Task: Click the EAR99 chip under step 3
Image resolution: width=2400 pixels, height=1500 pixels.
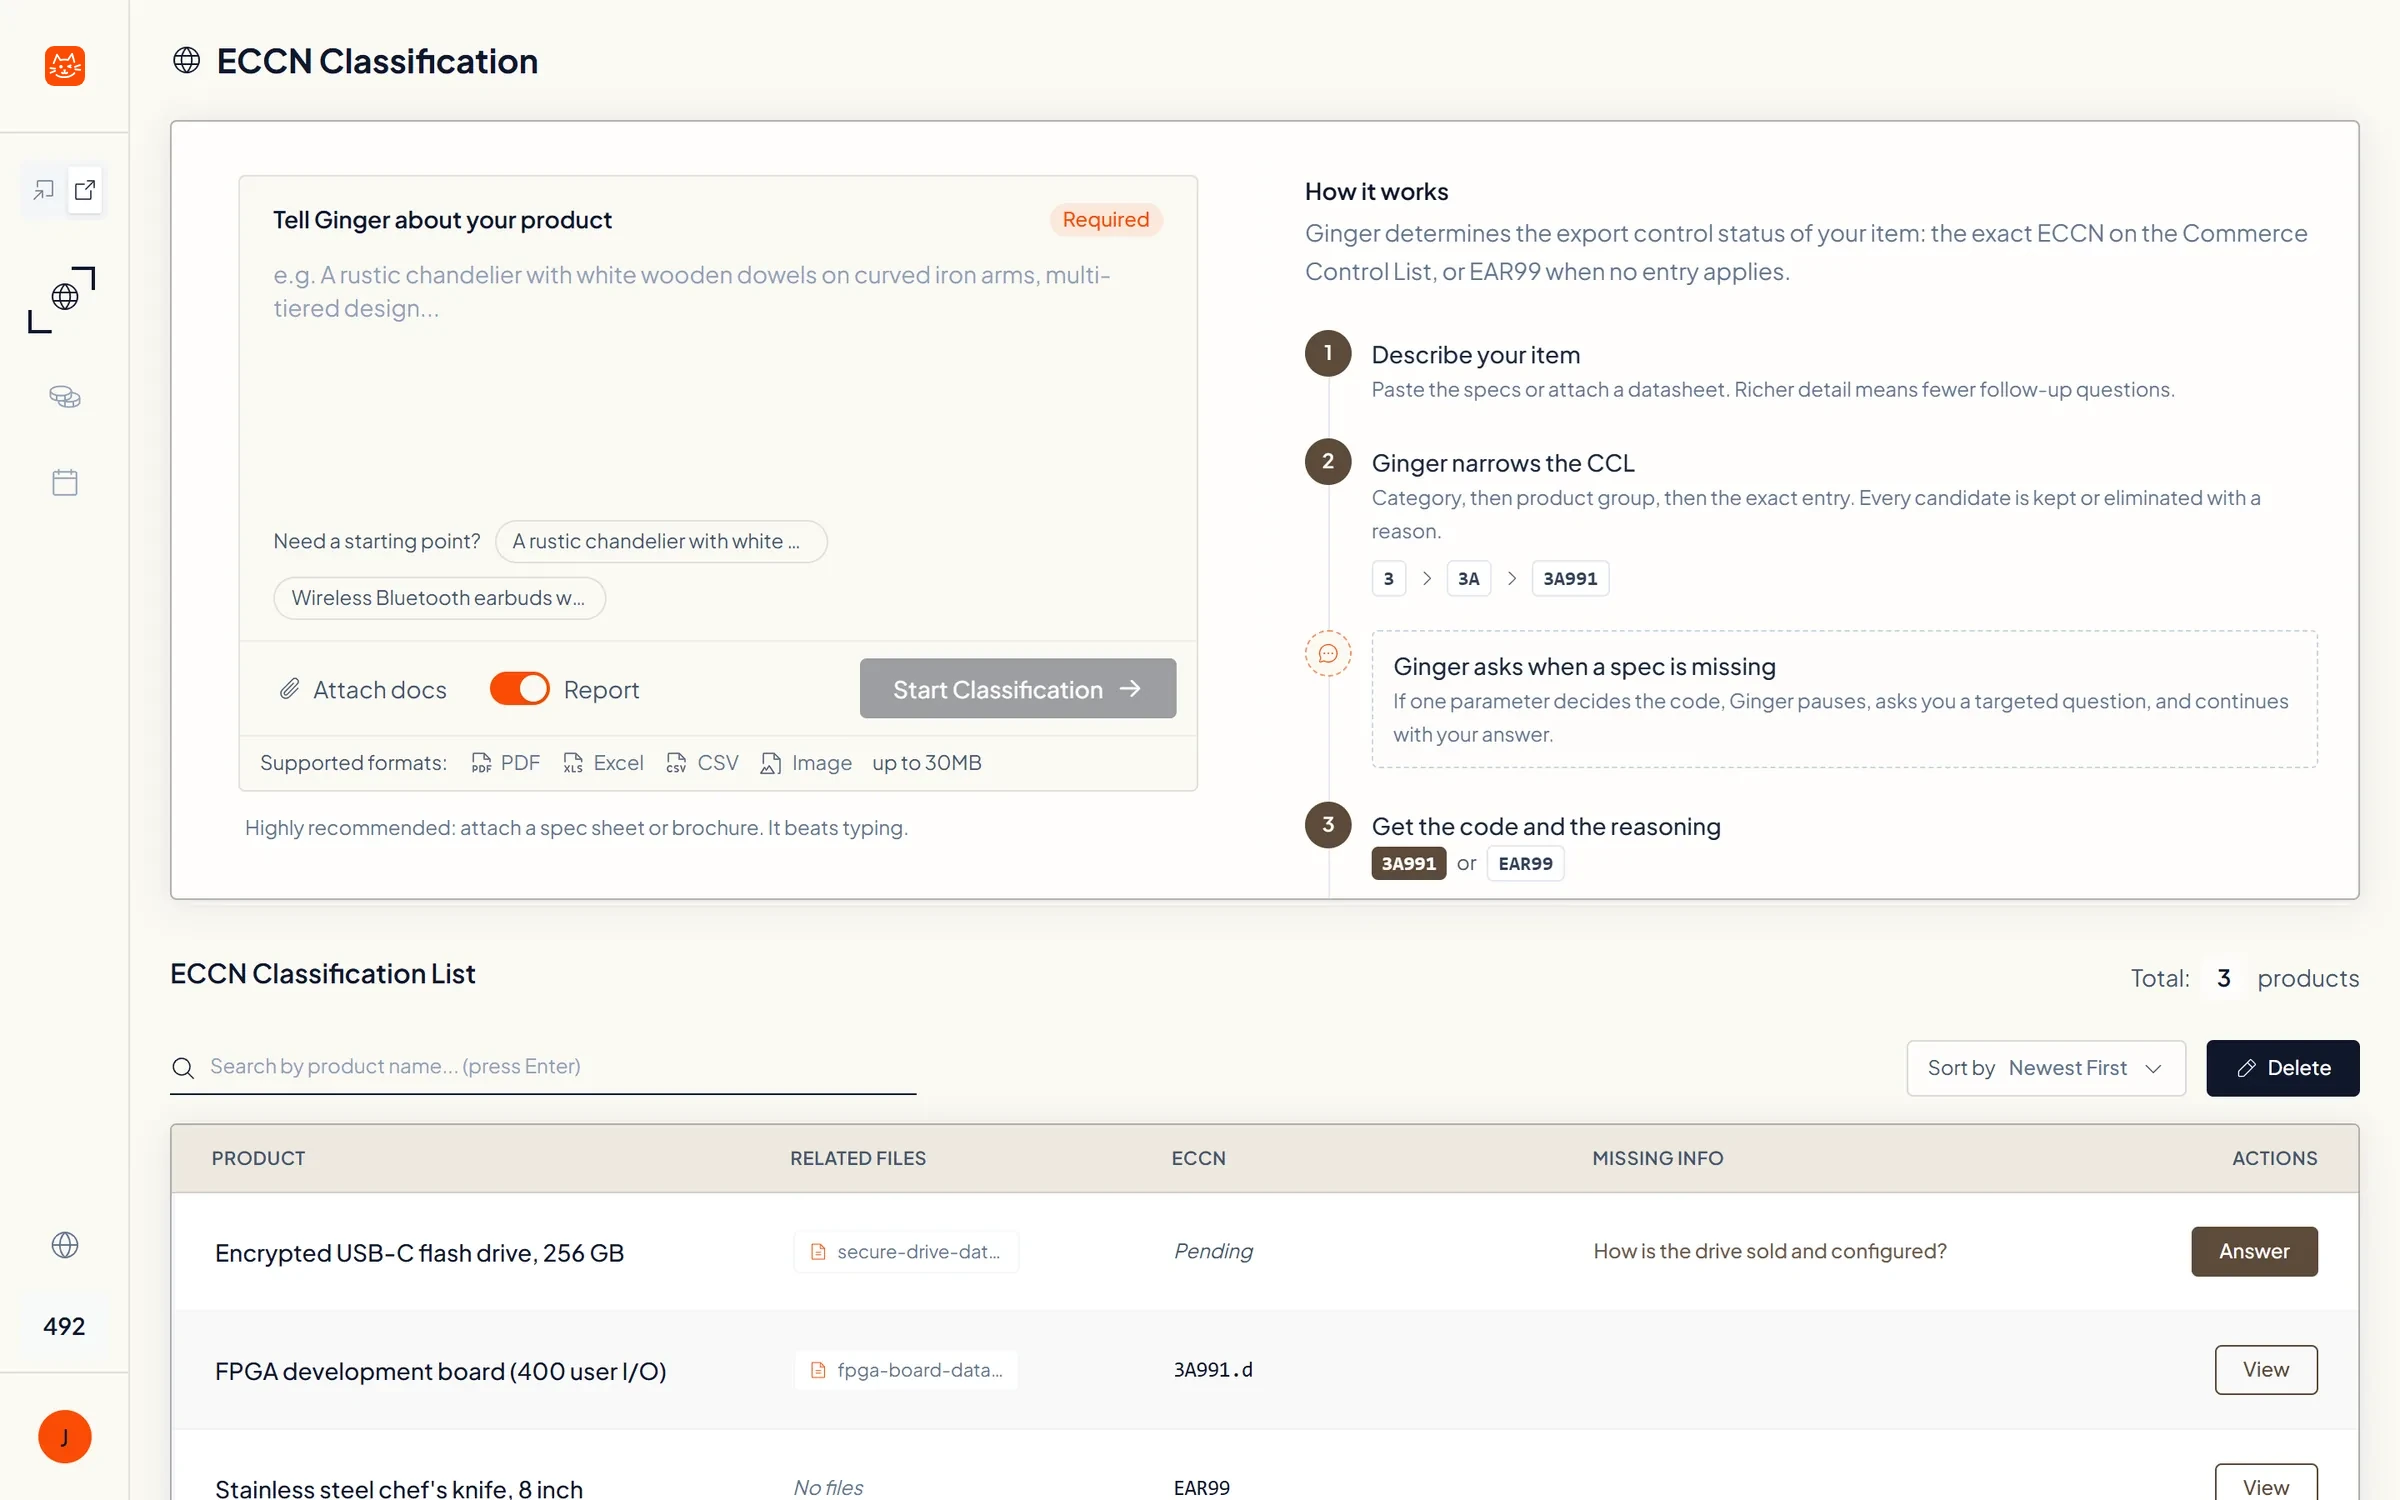Action: 1525,863
